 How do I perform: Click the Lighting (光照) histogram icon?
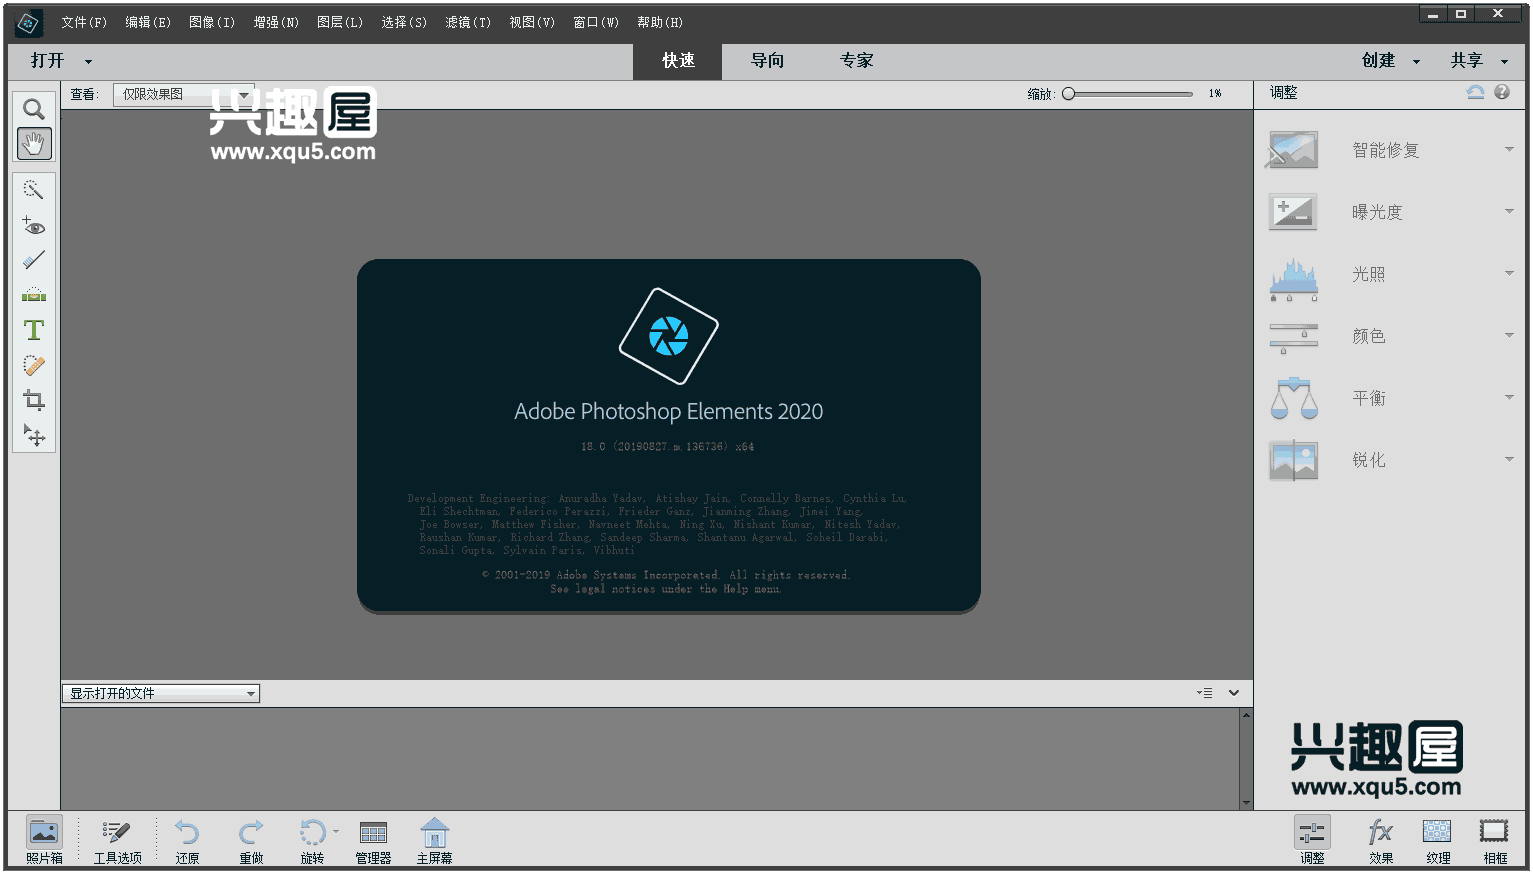tap(1293, 279)
